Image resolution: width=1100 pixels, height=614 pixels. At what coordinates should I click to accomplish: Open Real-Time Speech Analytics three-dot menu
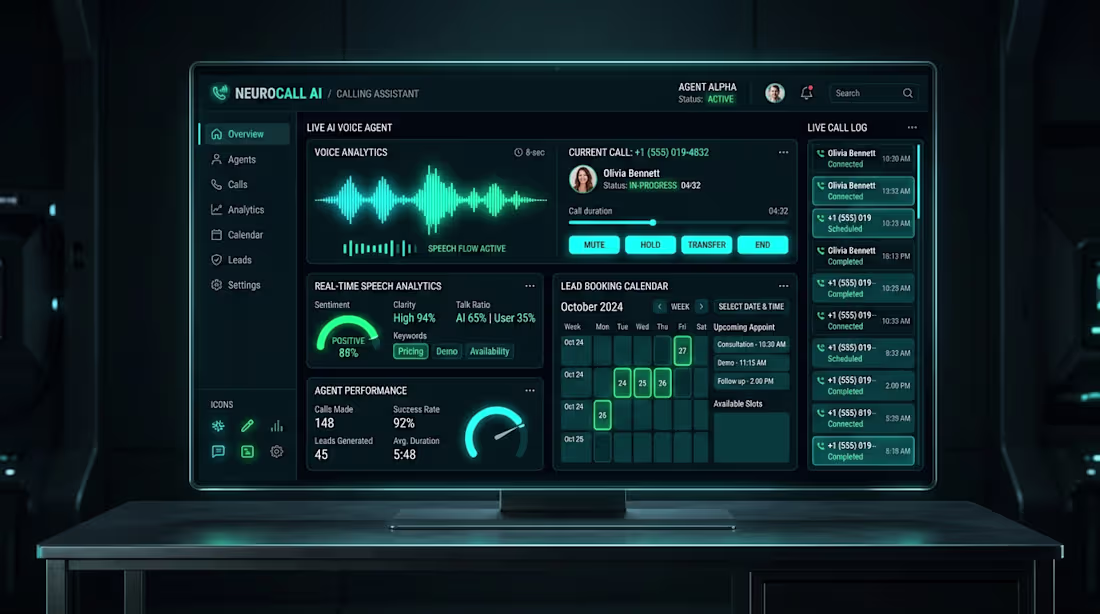(530, 286)
